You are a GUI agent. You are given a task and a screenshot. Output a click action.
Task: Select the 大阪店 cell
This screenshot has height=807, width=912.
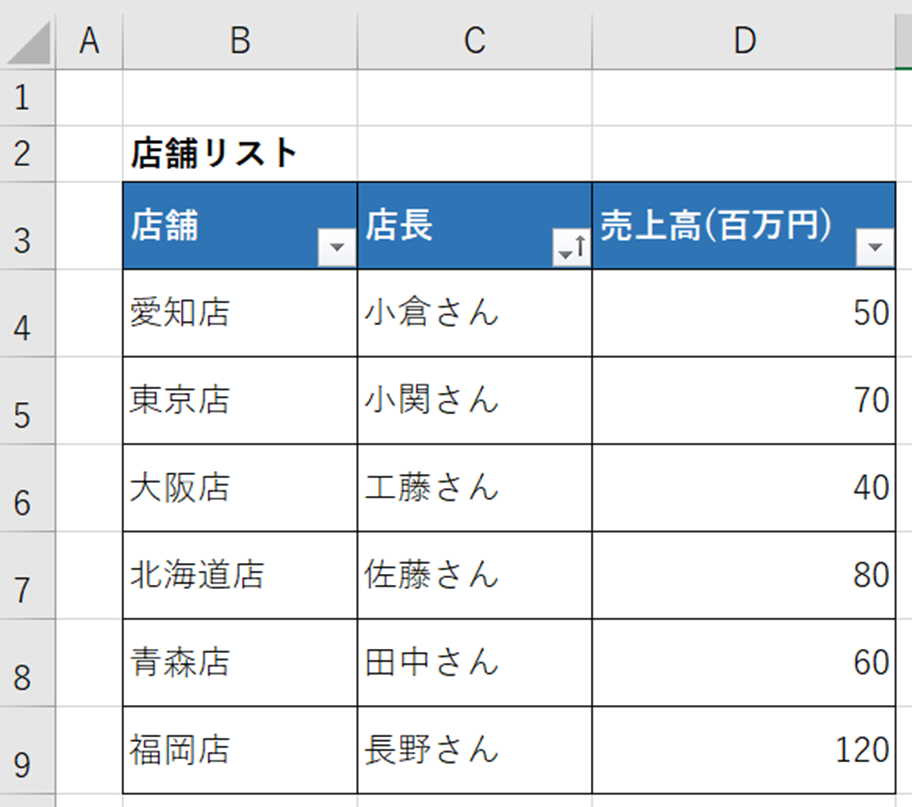240,488
